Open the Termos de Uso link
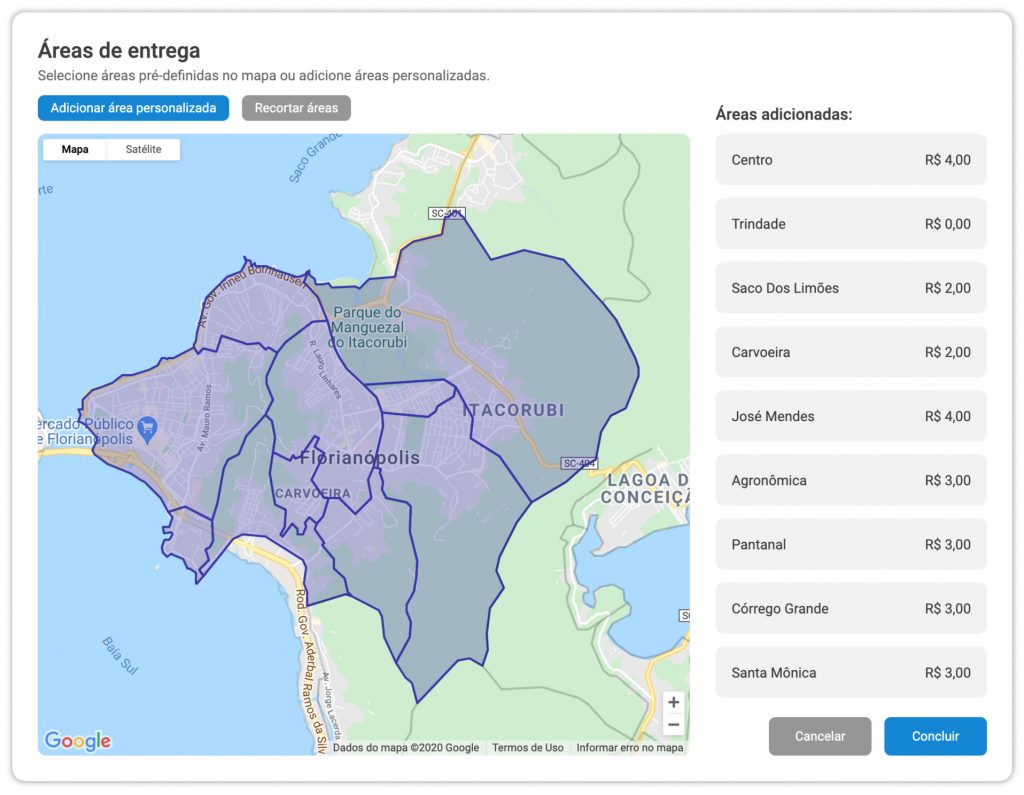 click(x=527, y=747)
